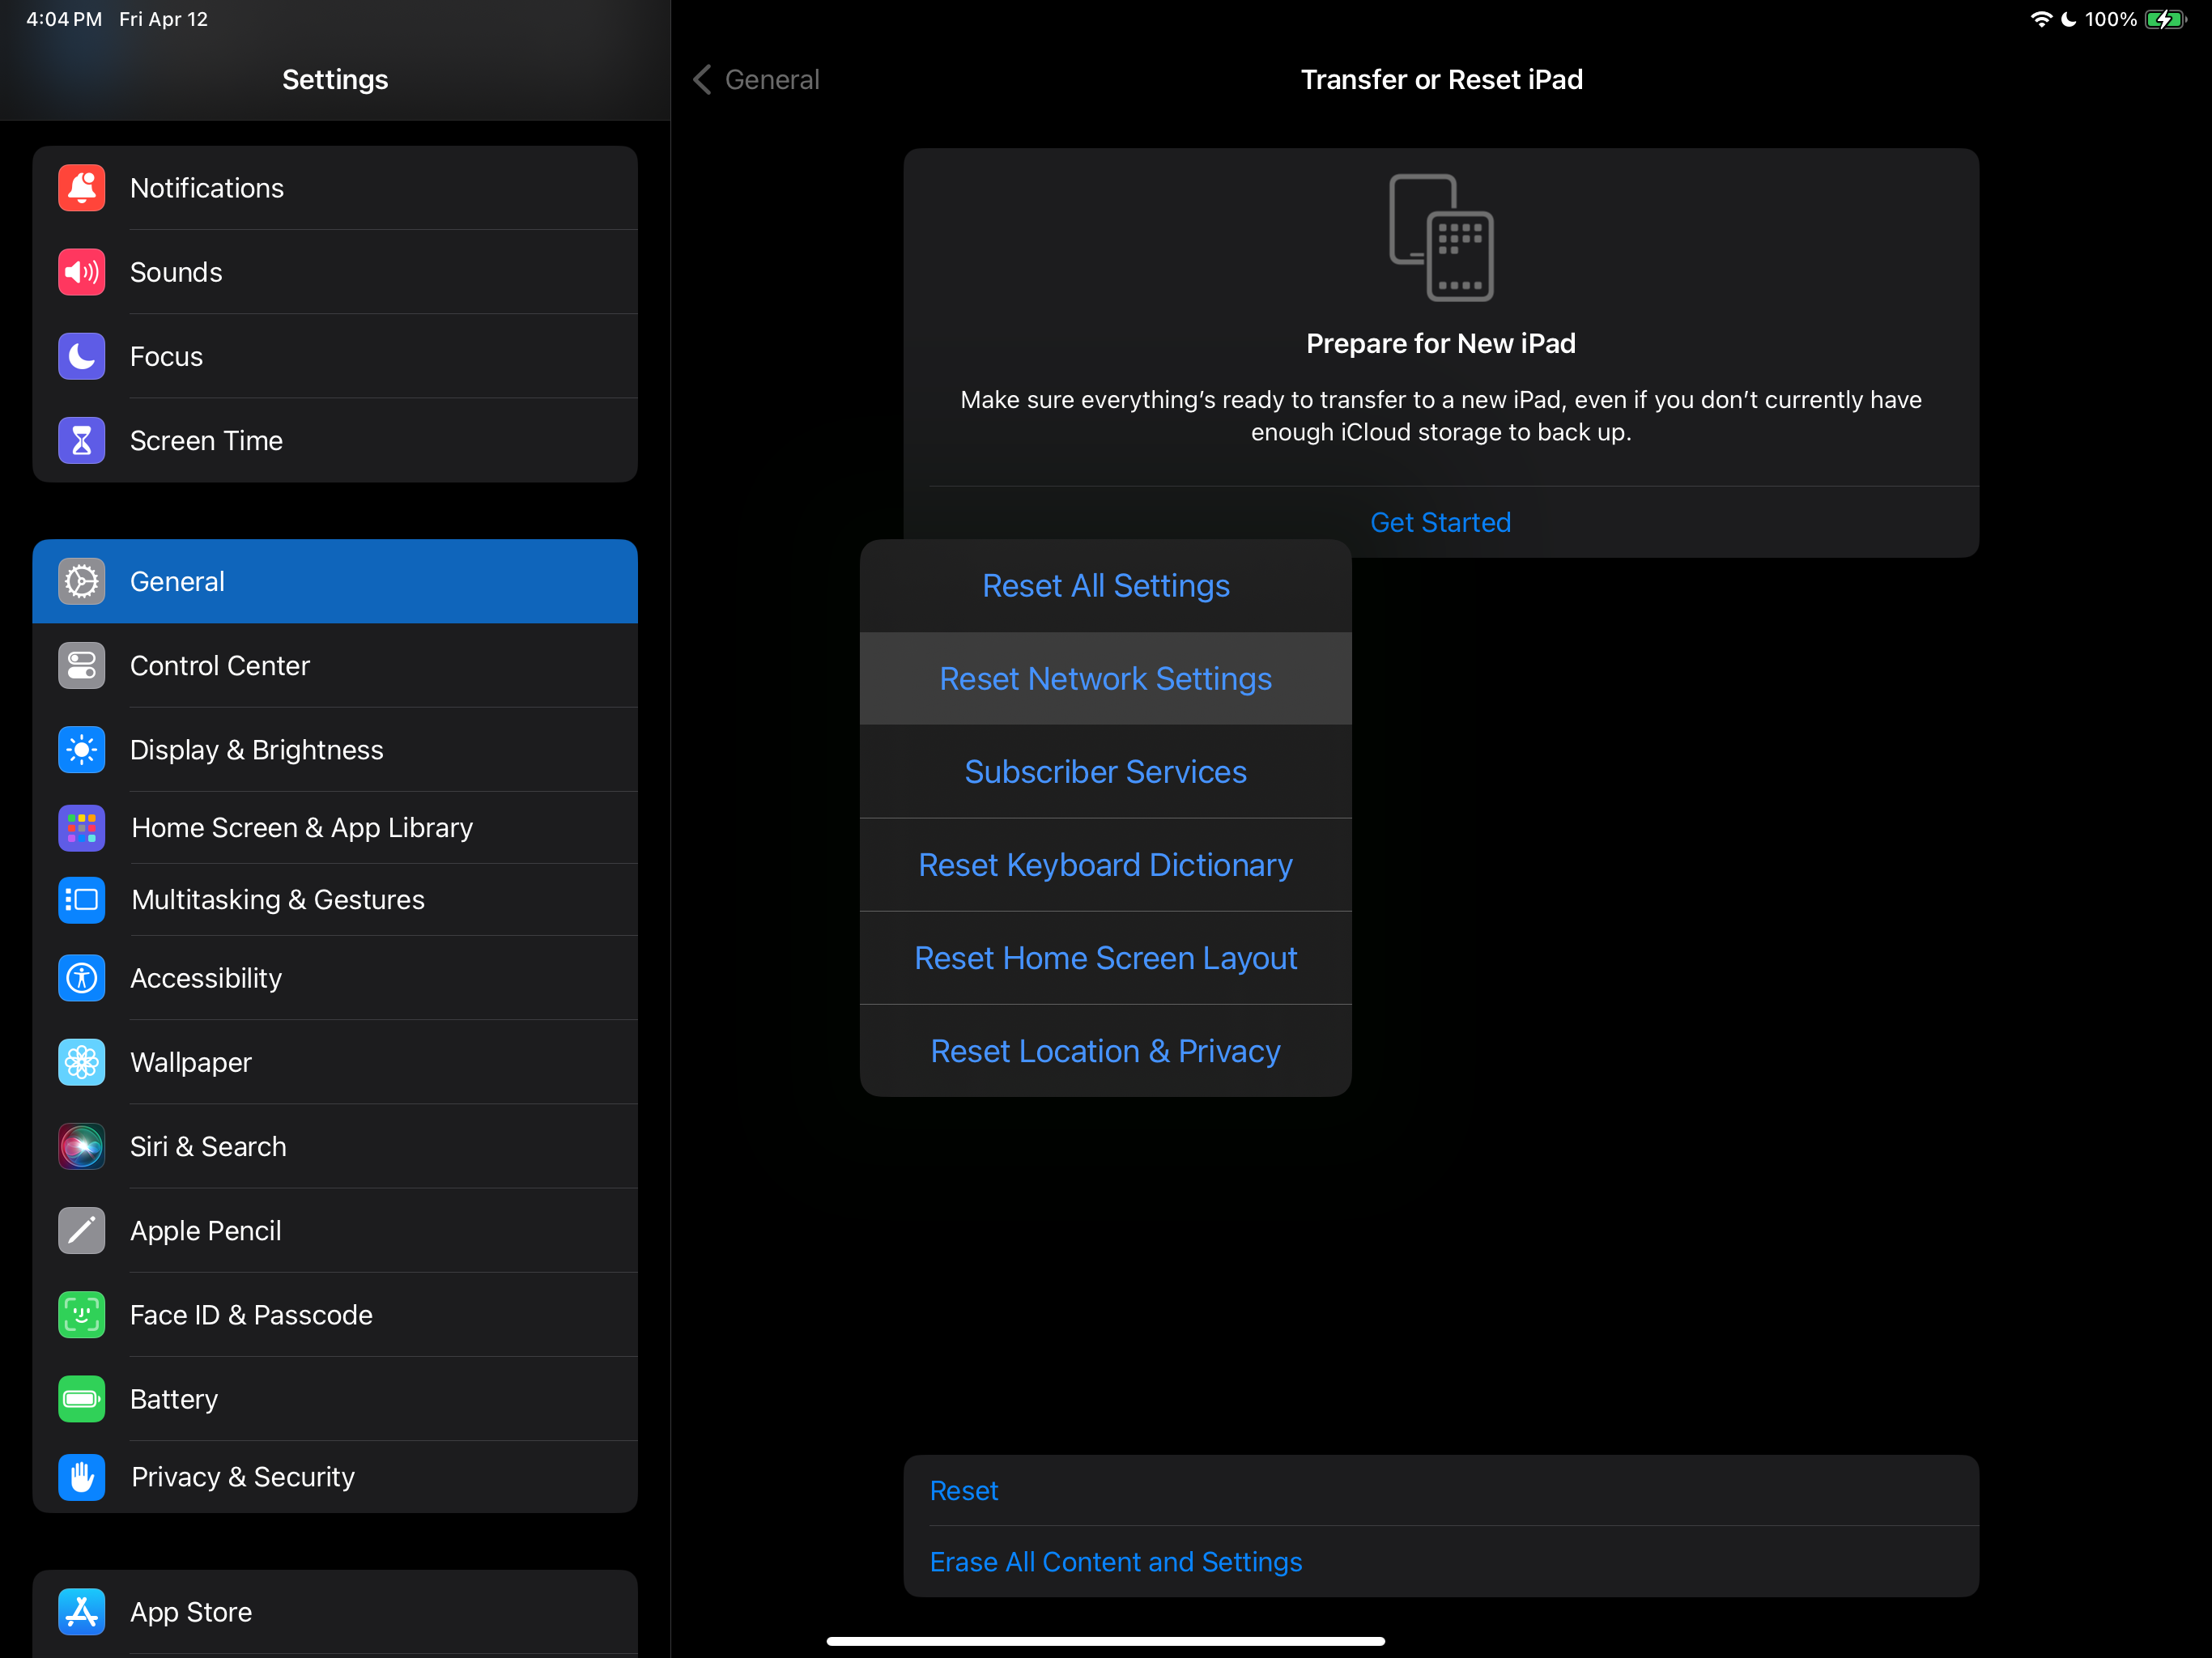Choose Reset Location & Privacy
Viewport: 2212px width, 1658px height.
(1105, 1051)
